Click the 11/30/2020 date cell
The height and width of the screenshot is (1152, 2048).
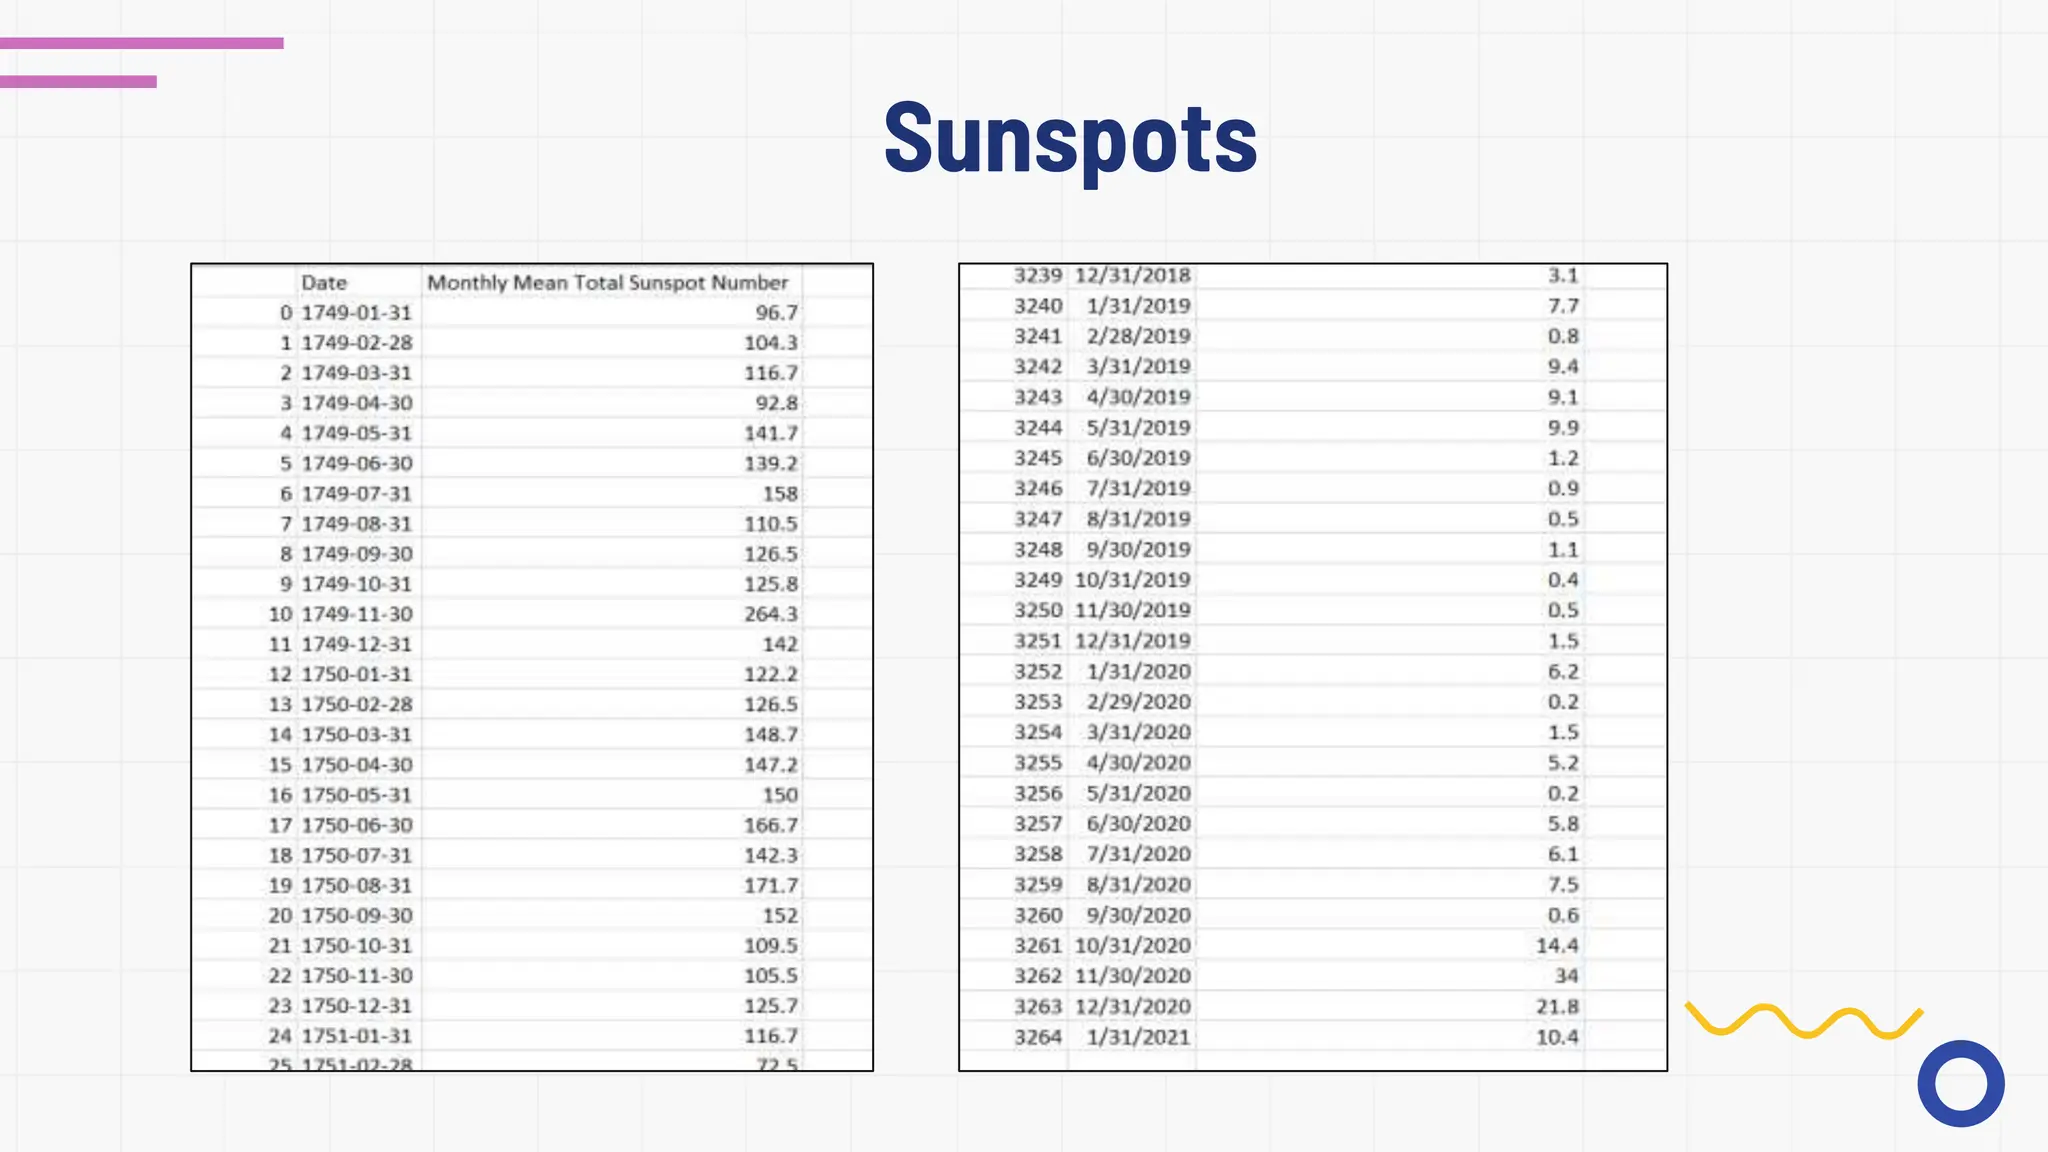1133,976
